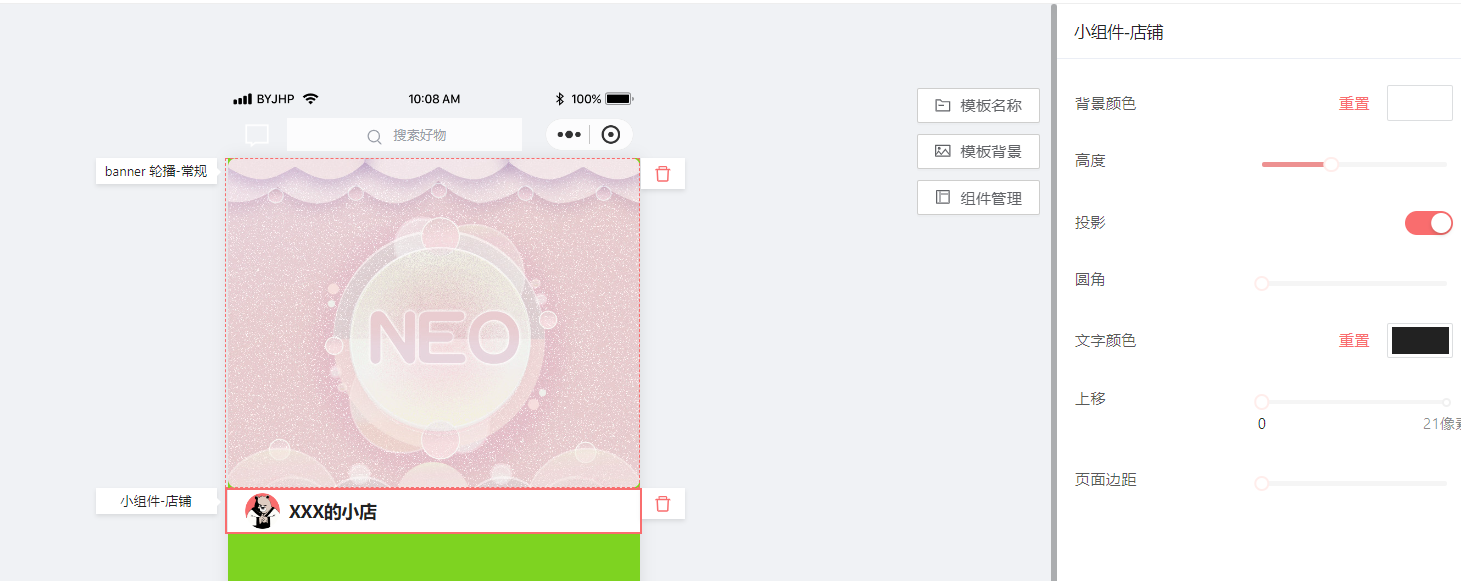Click the 高度 slider handle

click(x=1331, y=164)
